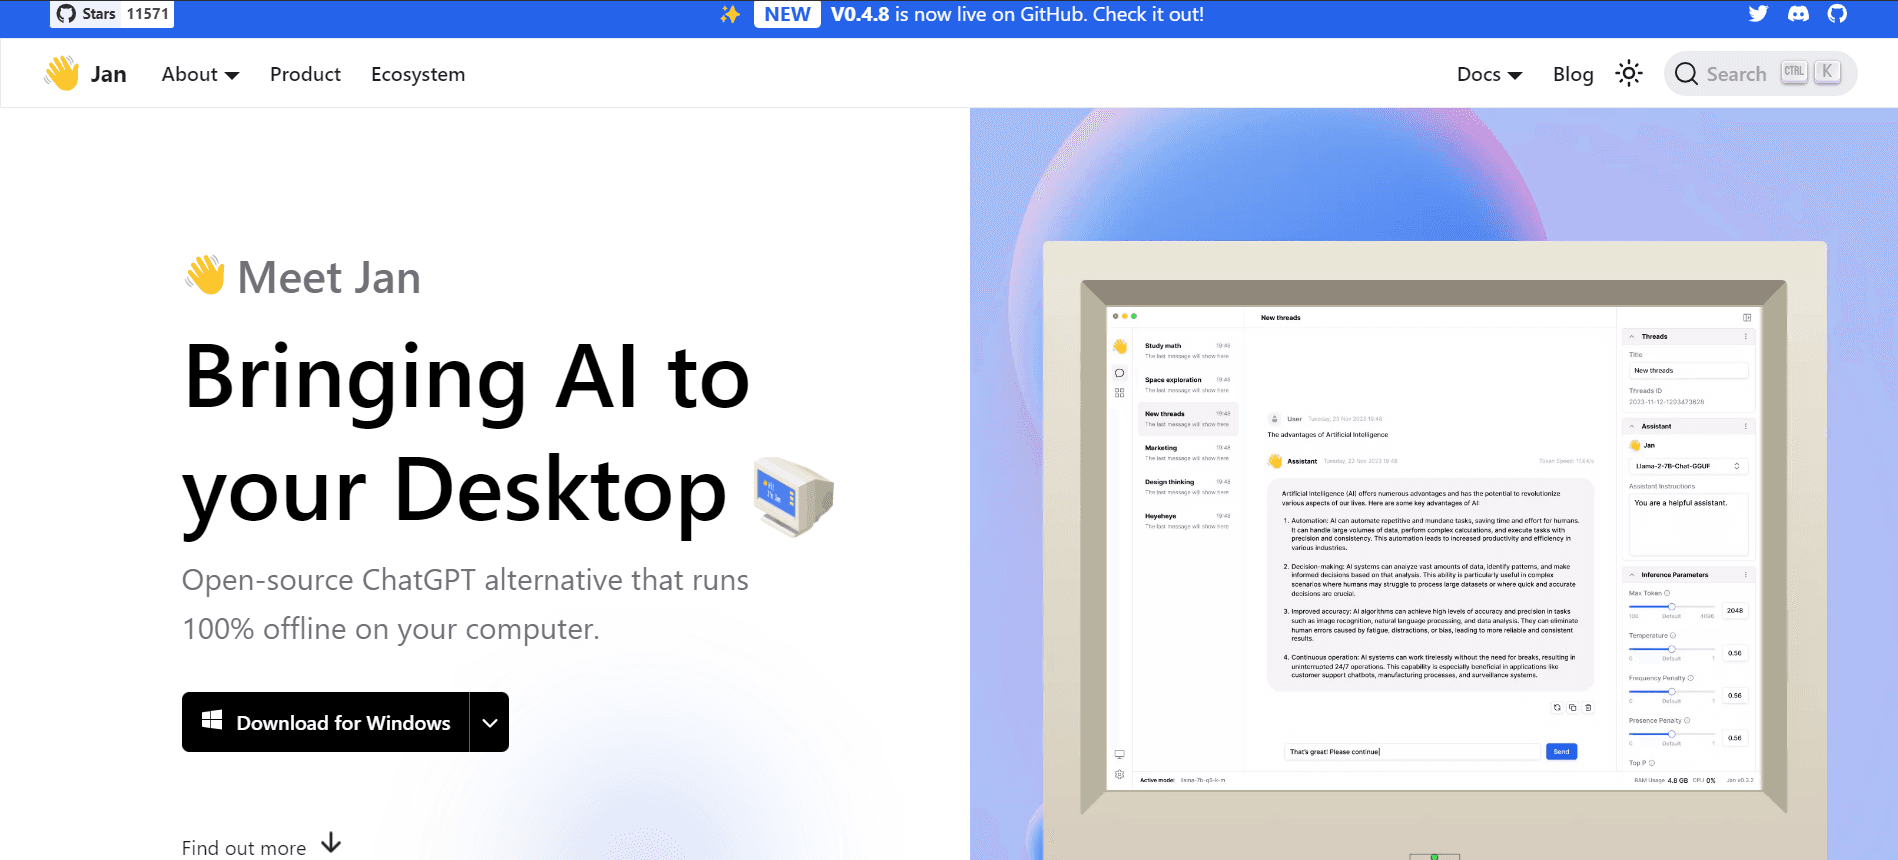
Task: Click the V0.4.8 announcement banner text
Action: 1017,14
